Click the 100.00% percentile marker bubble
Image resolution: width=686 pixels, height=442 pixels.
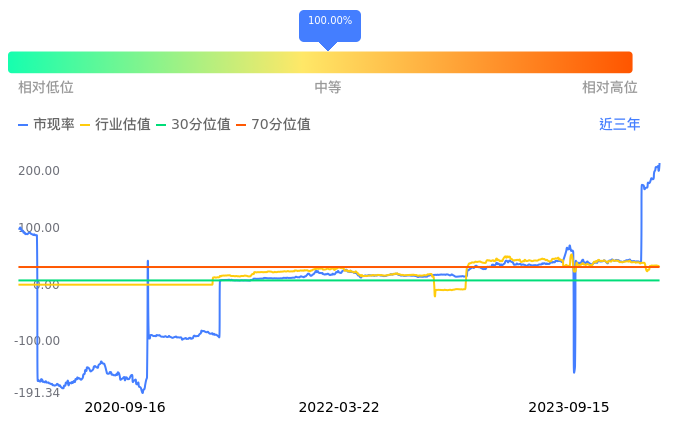click(x=329, y=22)
